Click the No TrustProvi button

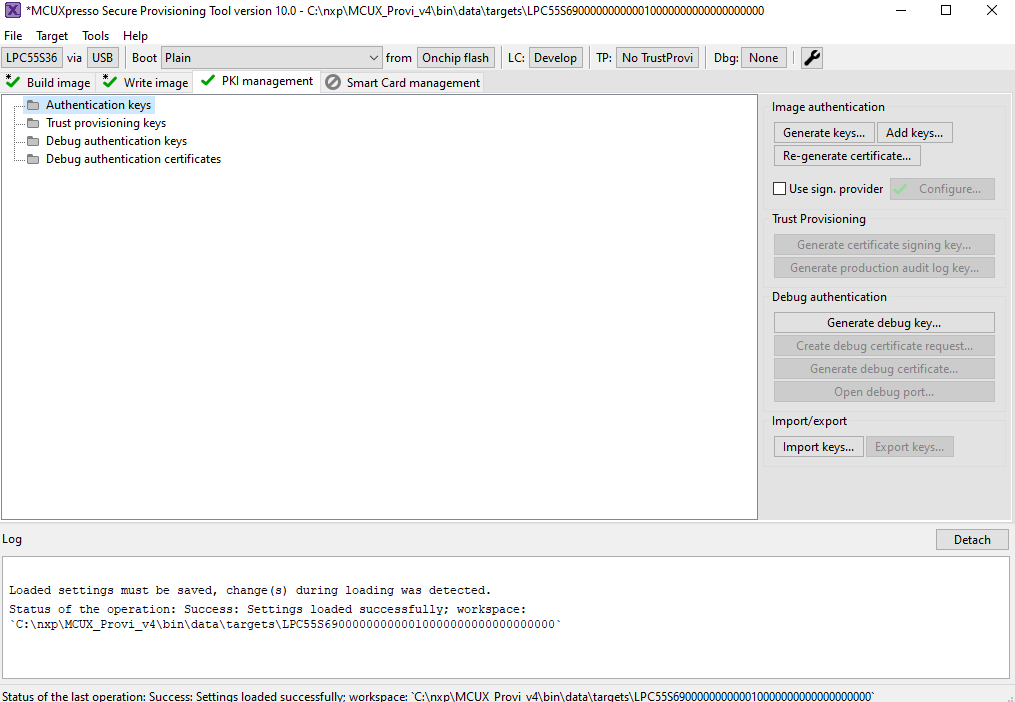pyautogui.click(x=657, y=58)
